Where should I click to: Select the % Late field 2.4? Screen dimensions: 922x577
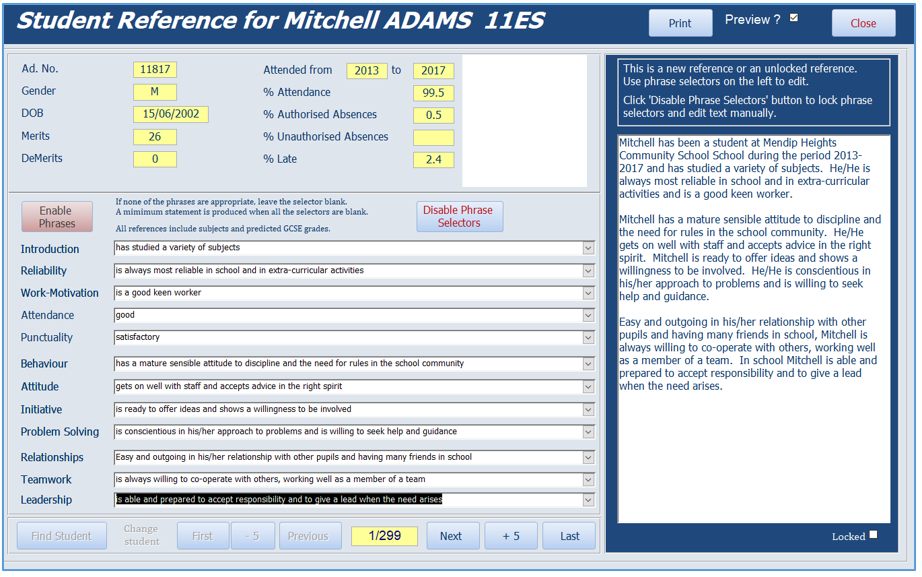point(433,159)
